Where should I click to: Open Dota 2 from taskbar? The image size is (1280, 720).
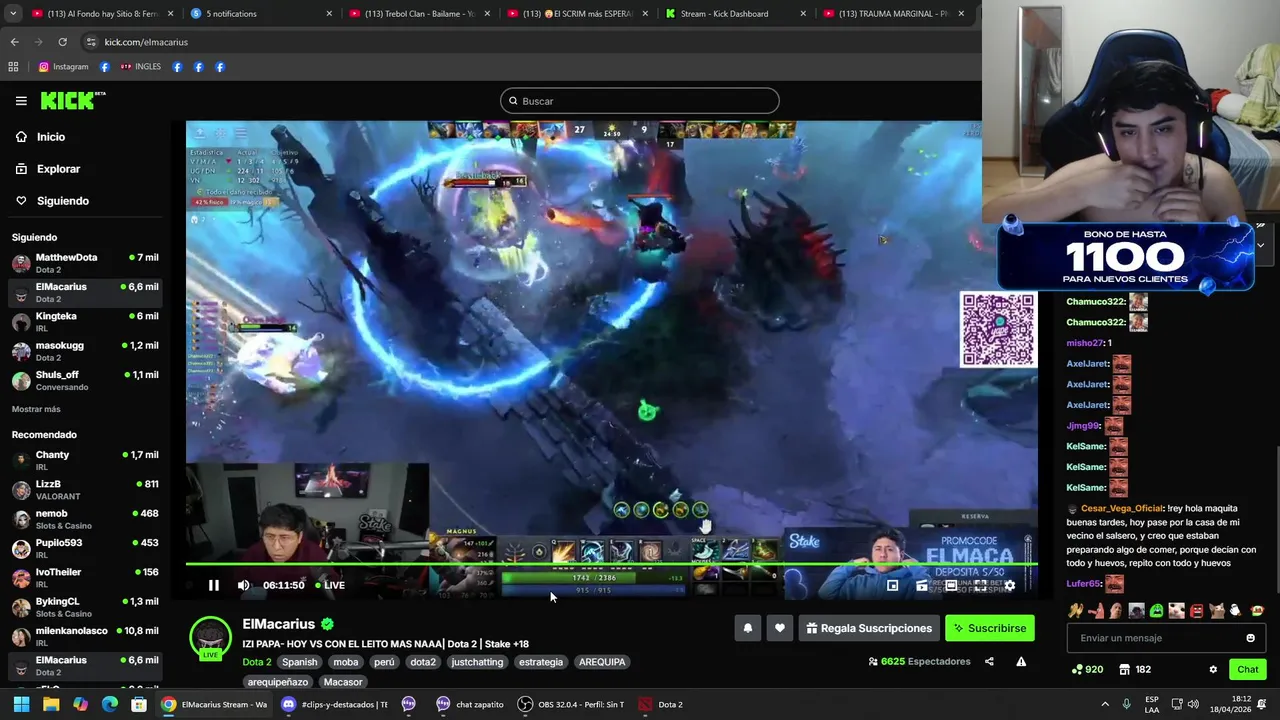click(661, 704)
